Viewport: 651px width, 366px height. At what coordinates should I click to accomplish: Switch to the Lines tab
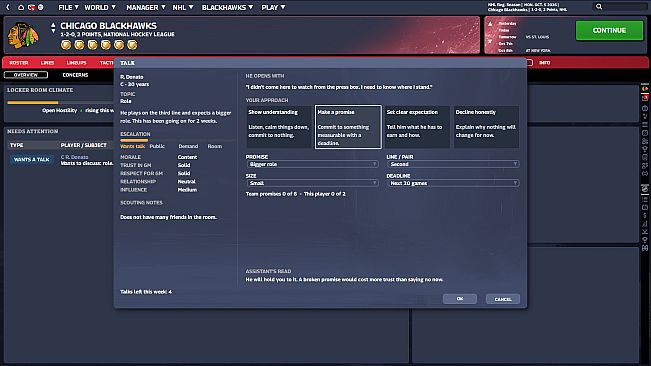pyautogui.click(x=47, y=63)
